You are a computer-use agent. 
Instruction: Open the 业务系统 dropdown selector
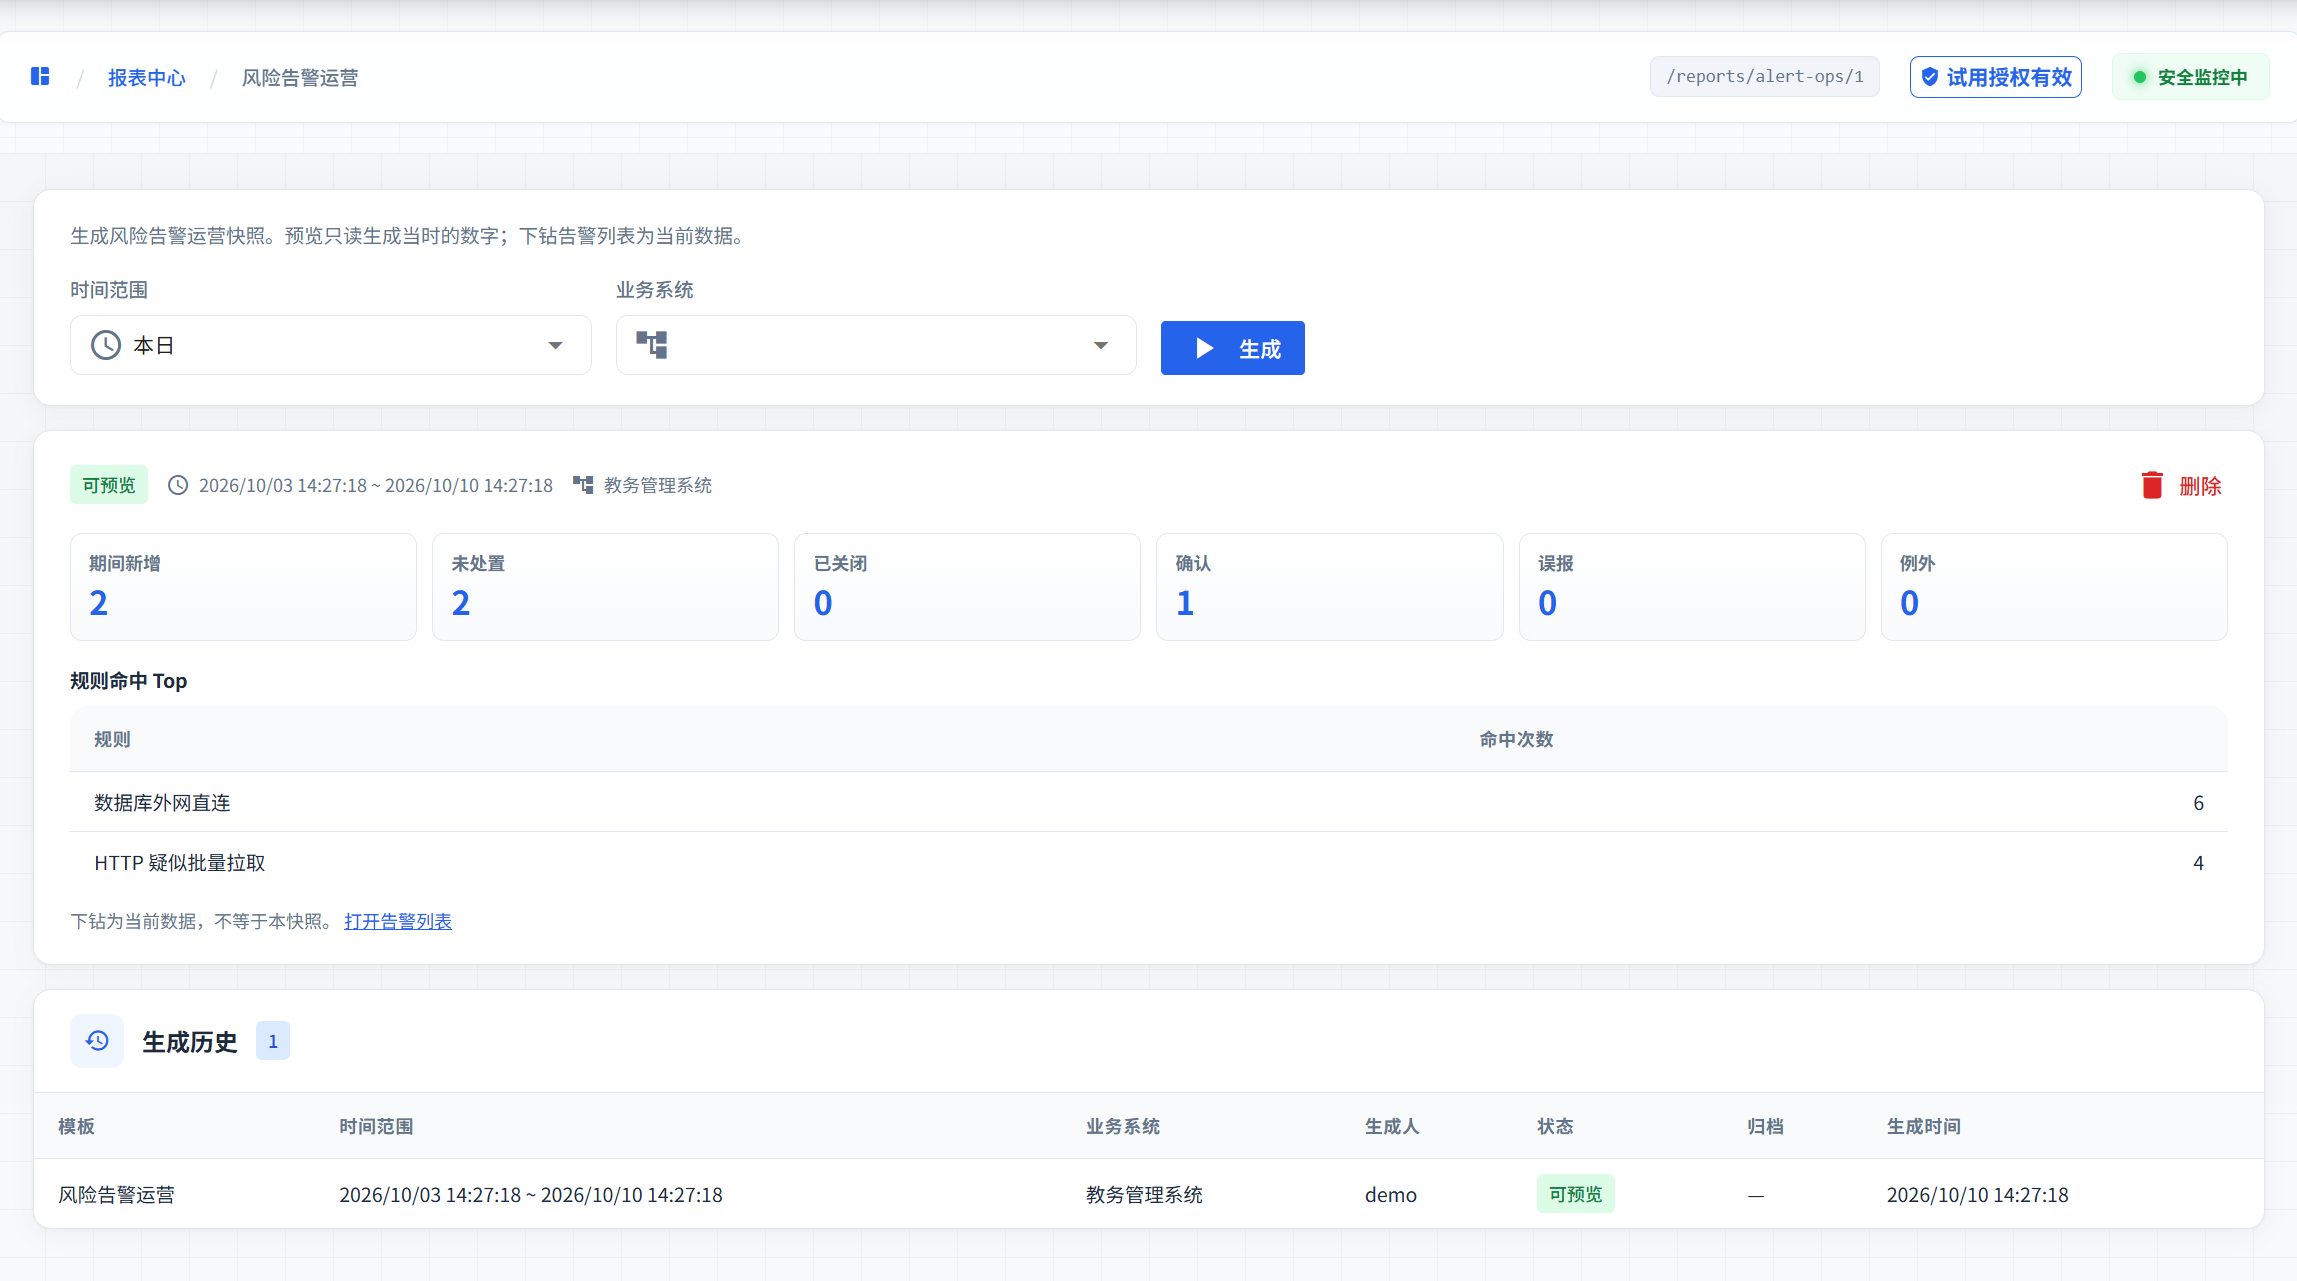876,345
